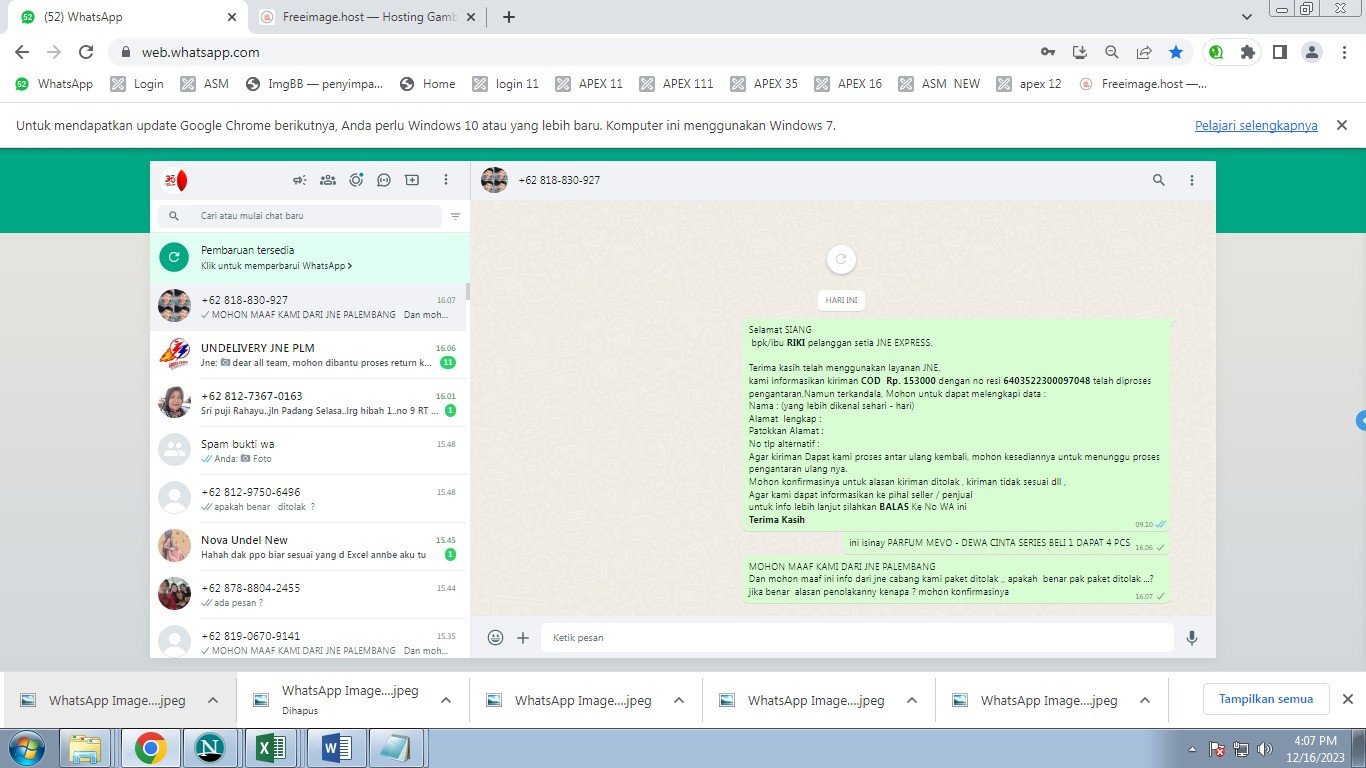The width and height of the screenshot is (1366, 768).
Task: Click the microphone voice message icon
Action: (1192, 637)
